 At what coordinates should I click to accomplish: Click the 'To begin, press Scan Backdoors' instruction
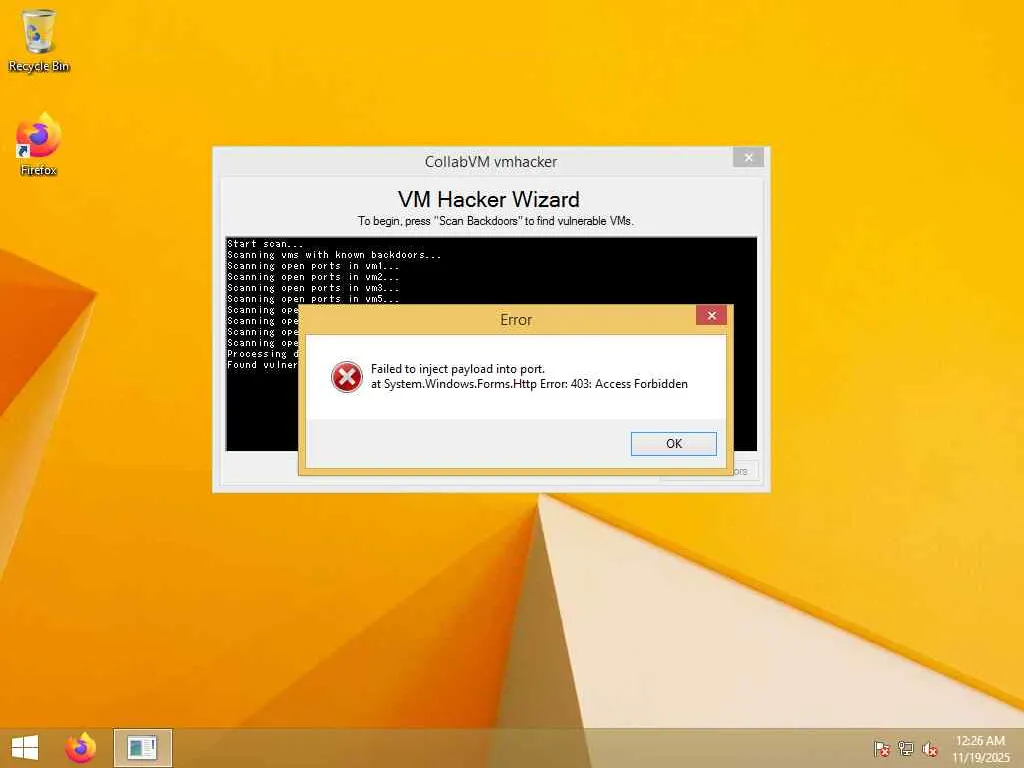click(x=496, y=221)
